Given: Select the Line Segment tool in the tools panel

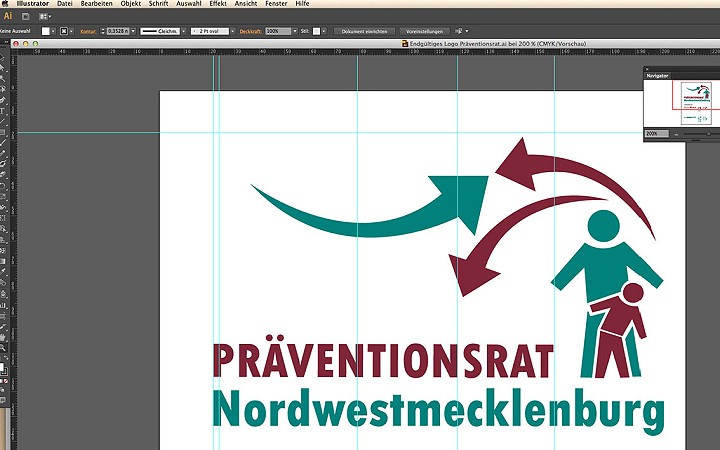Looking at the screenshot, I should point(2,121).
